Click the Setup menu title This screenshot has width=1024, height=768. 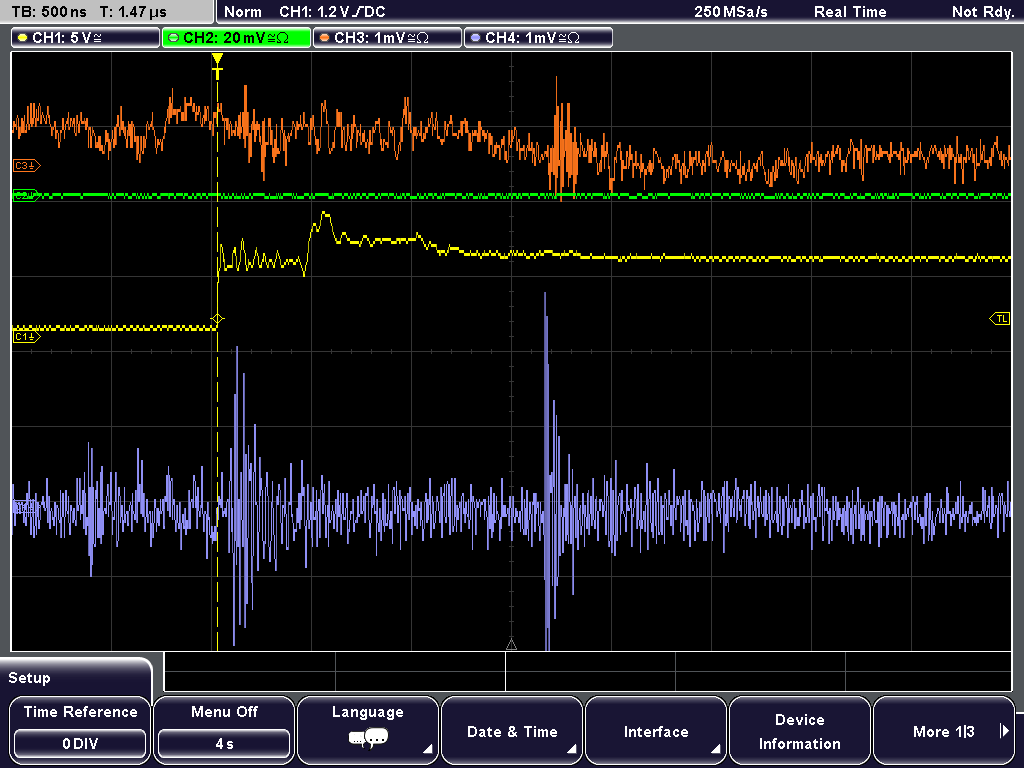pyautogui.click(x=29, y=678)
